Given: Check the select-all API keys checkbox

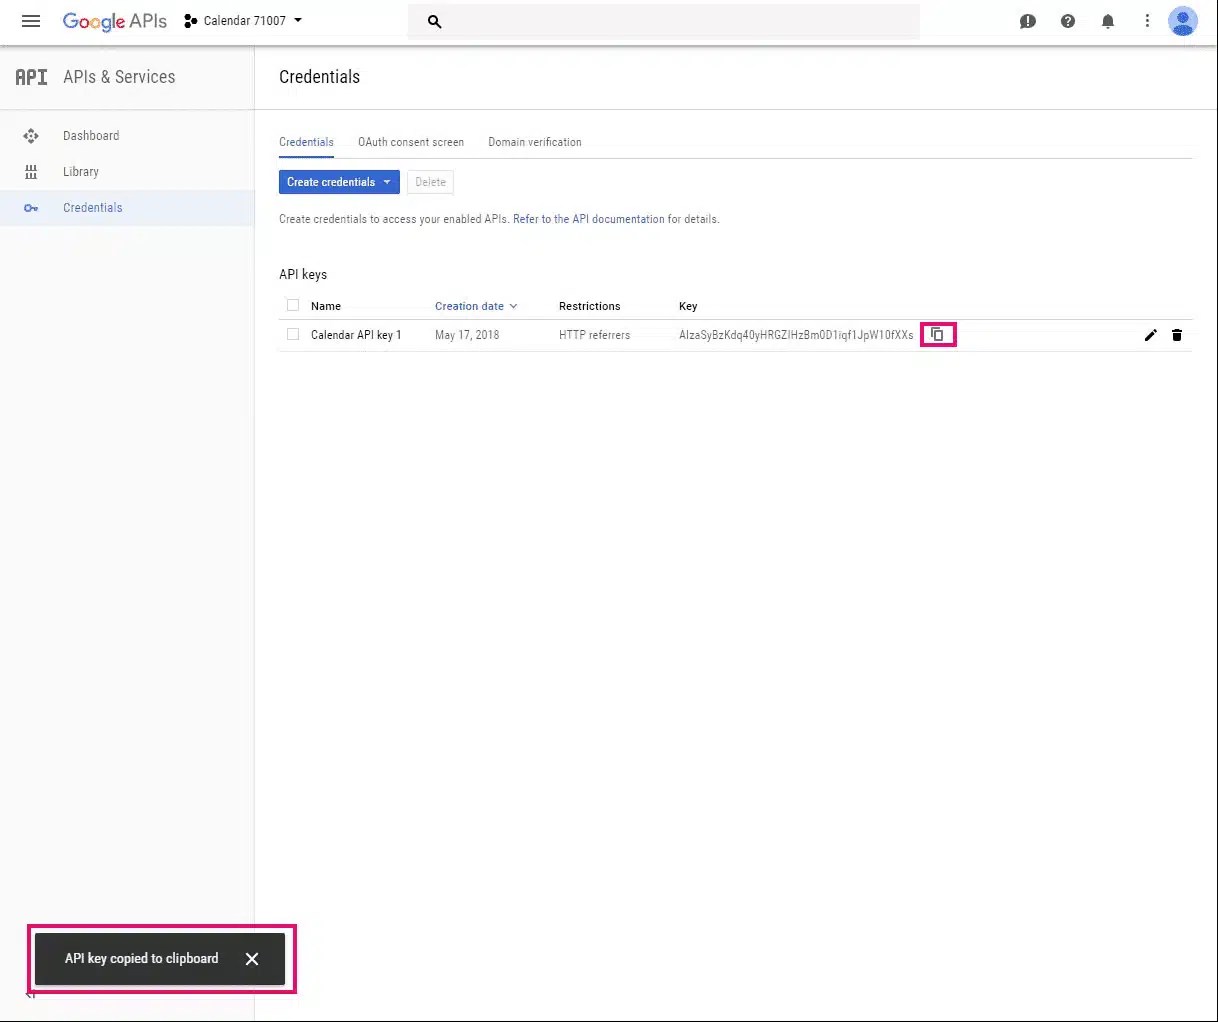Looking at the screenshot, I should coord(292,305).
